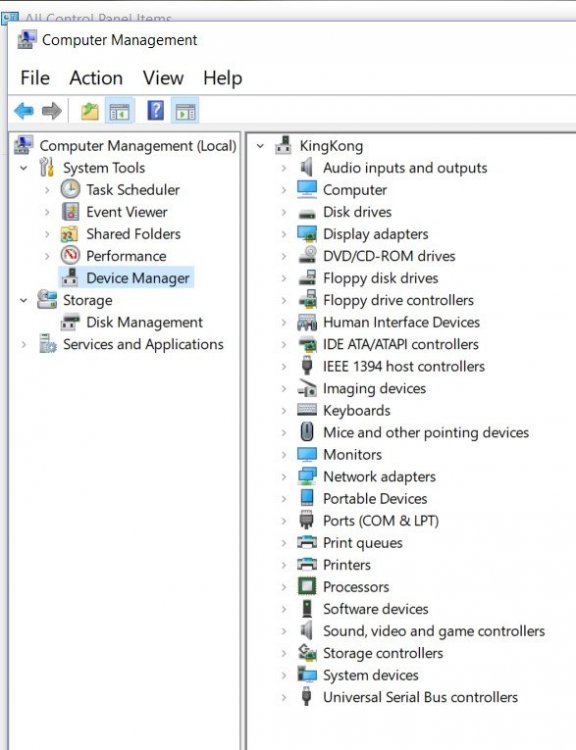Click the Universal Serial Bus controllers icon
Viewport: 576px width, 750px height.
[307, 696]
